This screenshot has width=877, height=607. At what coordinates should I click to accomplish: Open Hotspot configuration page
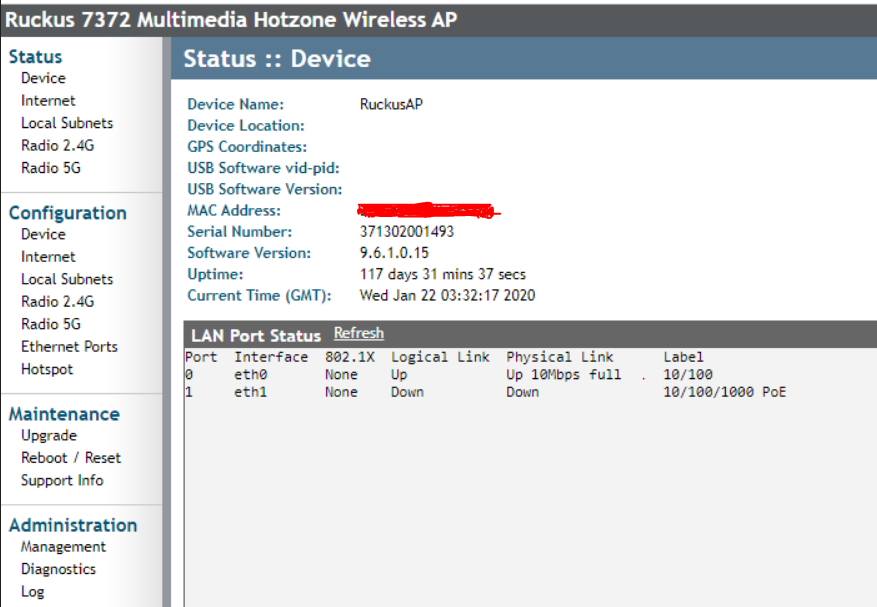(x=47, y=369)
